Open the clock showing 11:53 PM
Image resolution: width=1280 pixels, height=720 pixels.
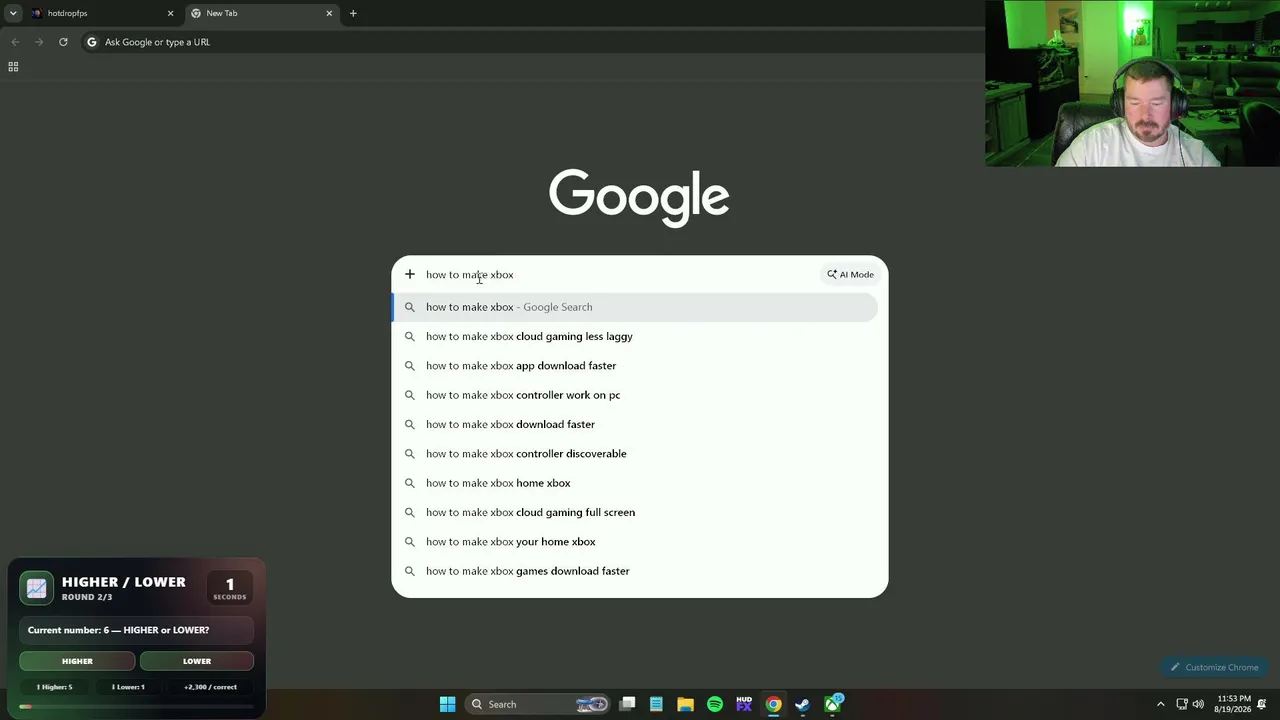[1234, 704]
